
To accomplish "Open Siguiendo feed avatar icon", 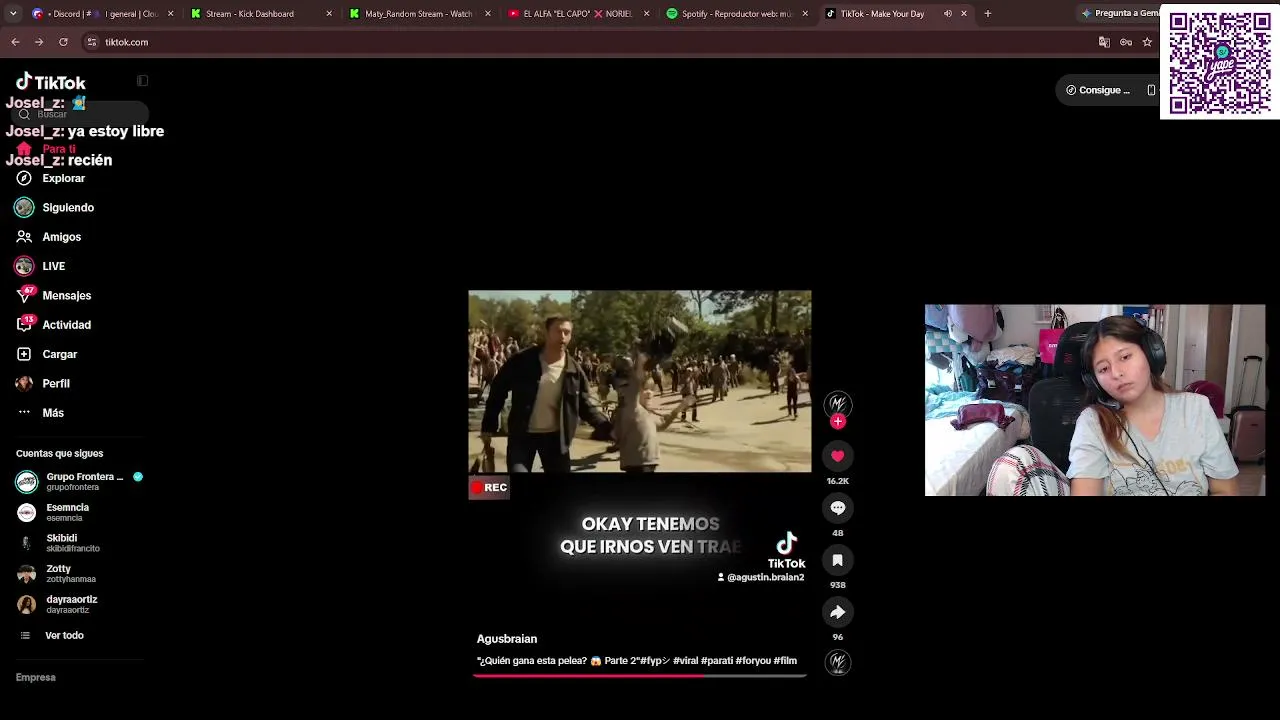I will pos(24,207).
